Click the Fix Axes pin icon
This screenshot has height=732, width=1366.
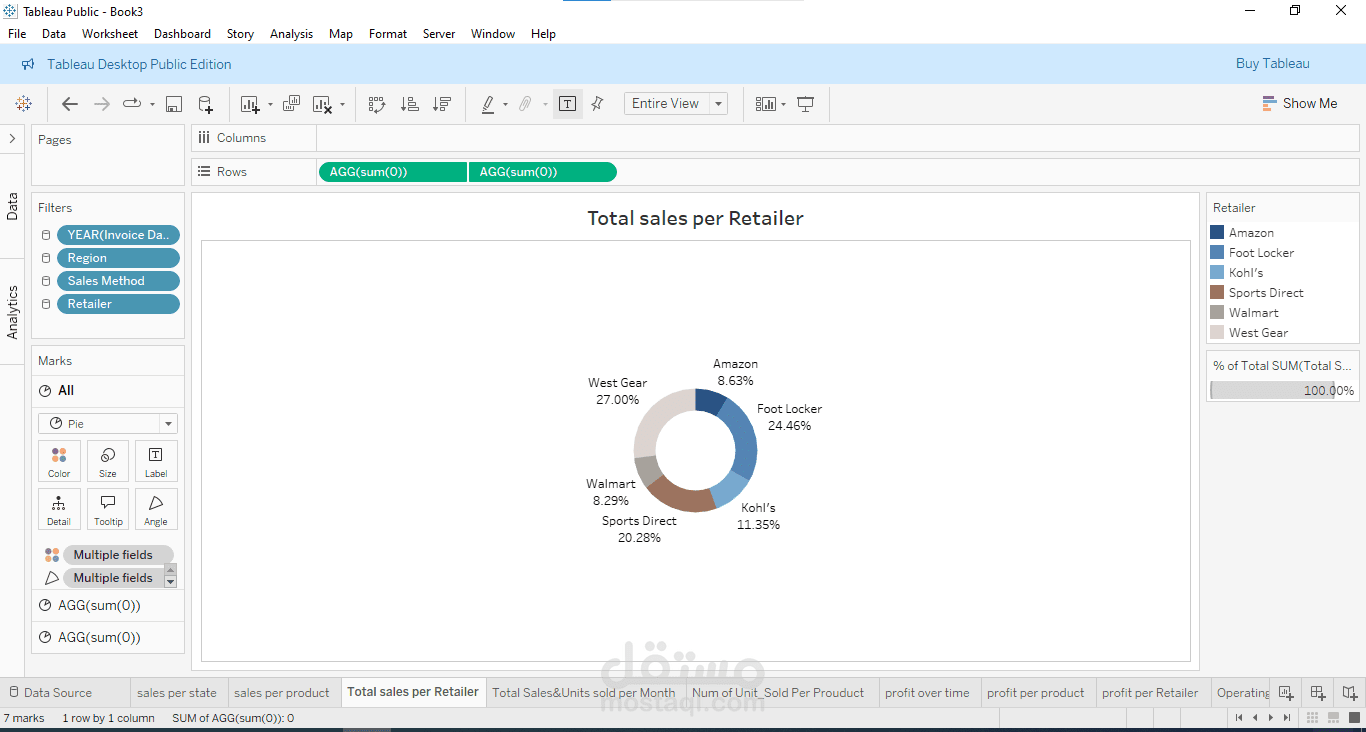pos(597,103)
